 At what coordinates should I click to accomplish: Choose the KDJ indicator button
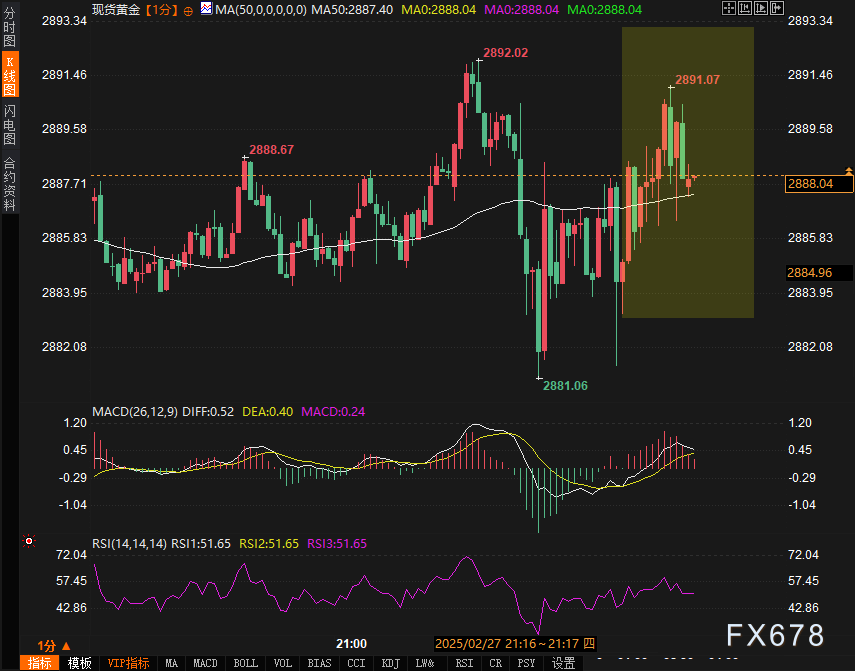tap(390, 663)
